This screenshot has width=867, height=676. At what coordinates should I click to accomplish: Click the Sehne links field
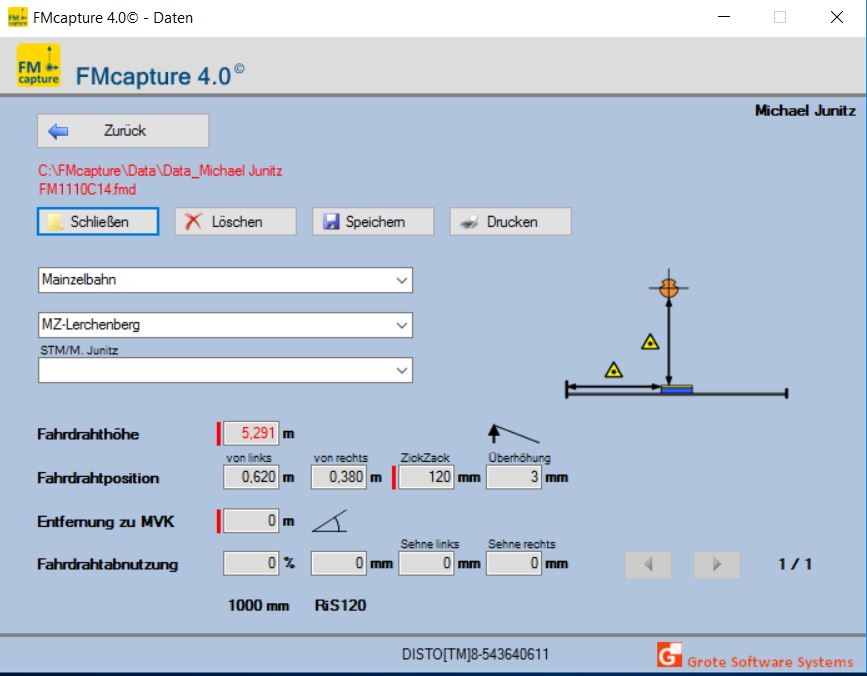426,564
